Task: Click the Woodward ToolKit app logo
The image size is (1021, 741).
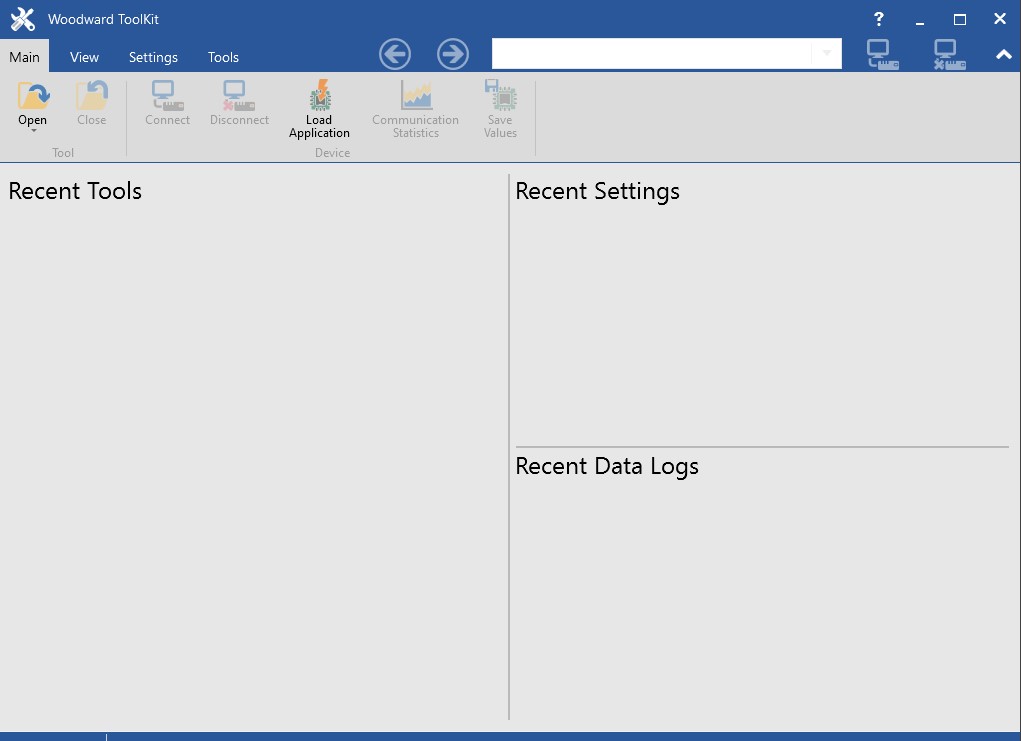Action: [x=23, y=20]
